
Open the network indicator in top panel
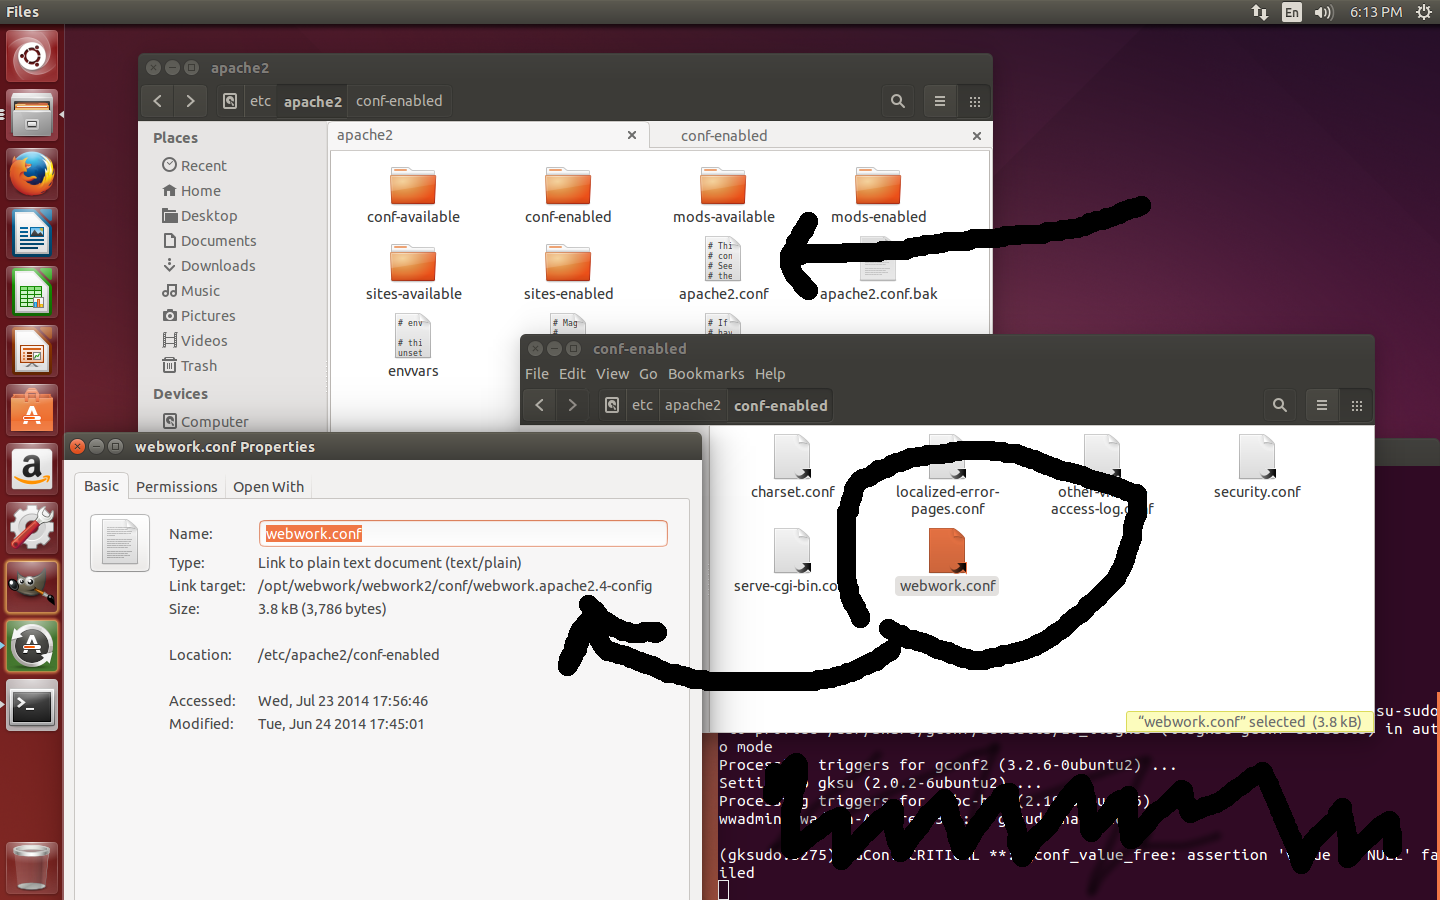1260,12
